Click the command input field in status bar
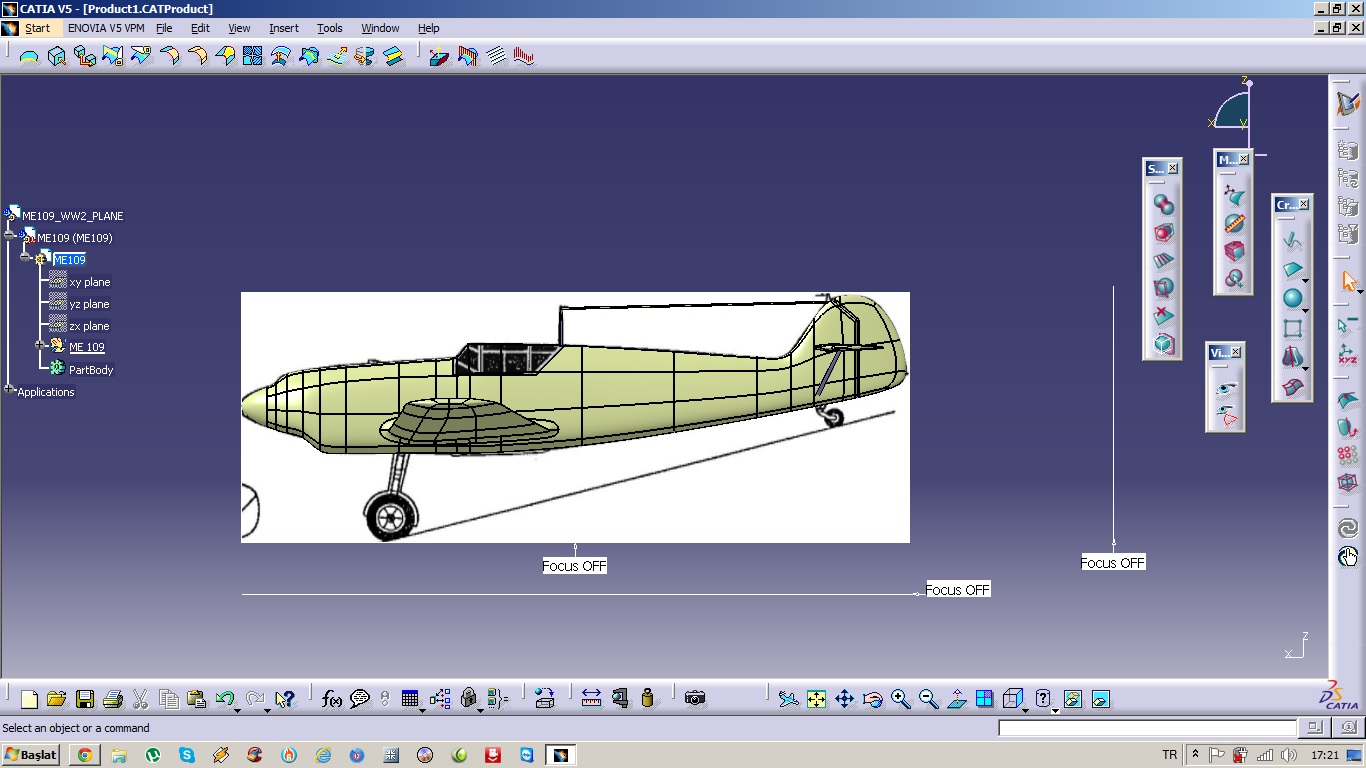 1146,728
